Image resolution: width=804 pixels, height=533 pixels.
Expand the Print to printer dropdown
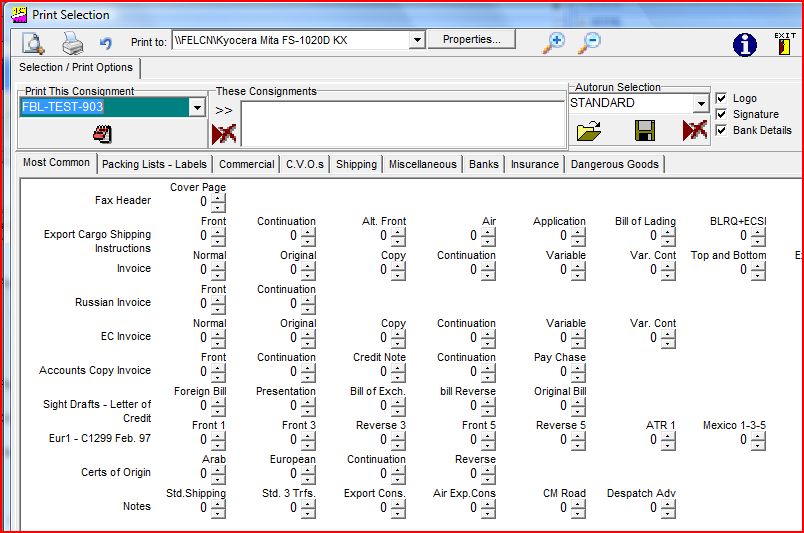(x=417, y=40)
